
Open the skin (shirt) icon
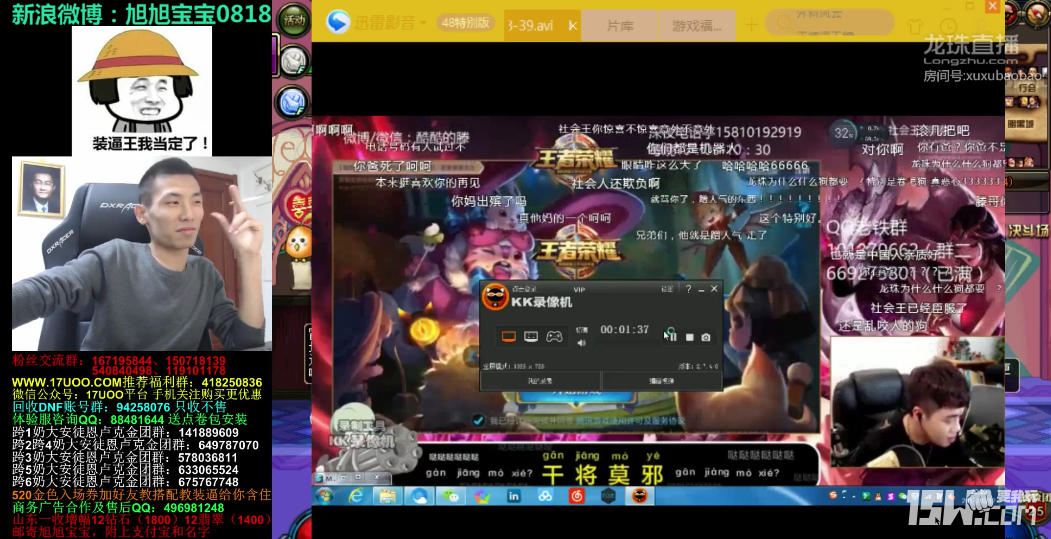tap(915, 26)
